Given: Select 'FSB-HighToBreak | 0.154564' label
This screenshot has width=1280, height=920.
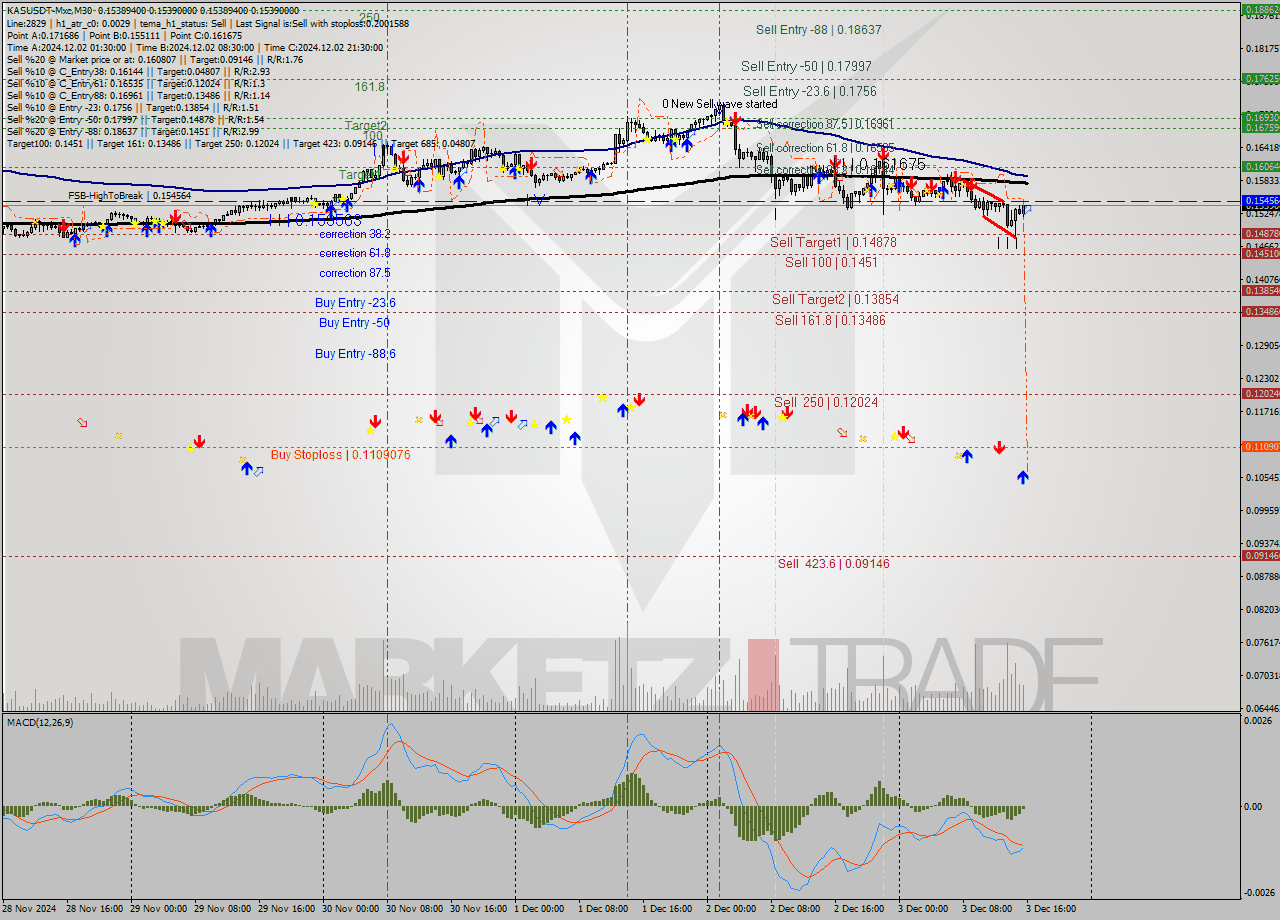Looking at the screenshot, I should pos(129,196).
